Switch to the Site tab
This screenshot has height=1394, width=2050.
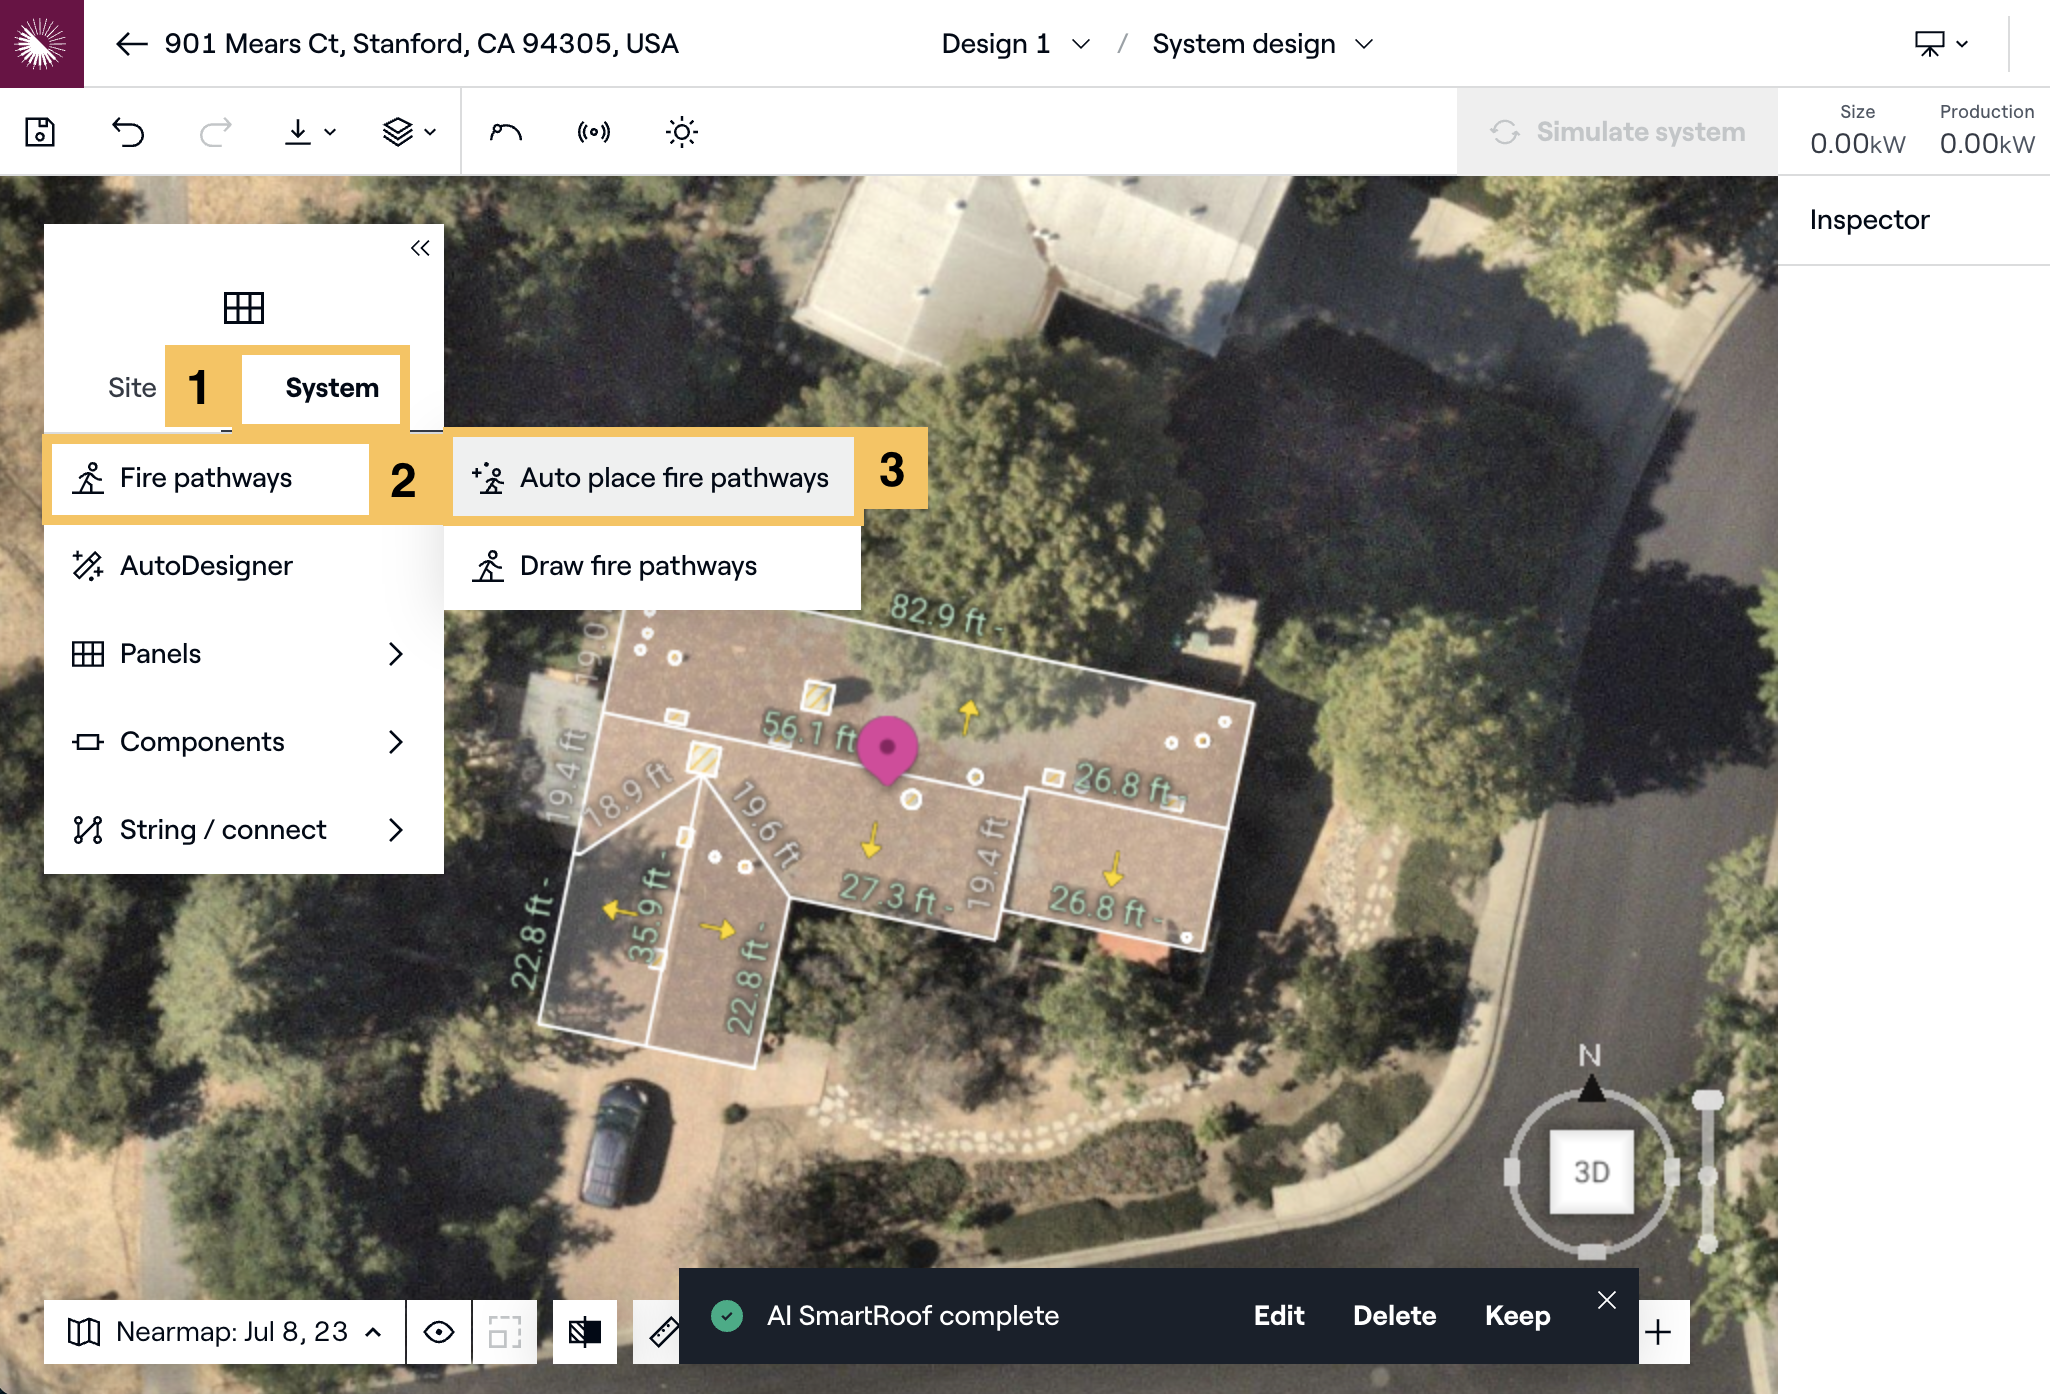pyautogui.click(x=132, y=388)
